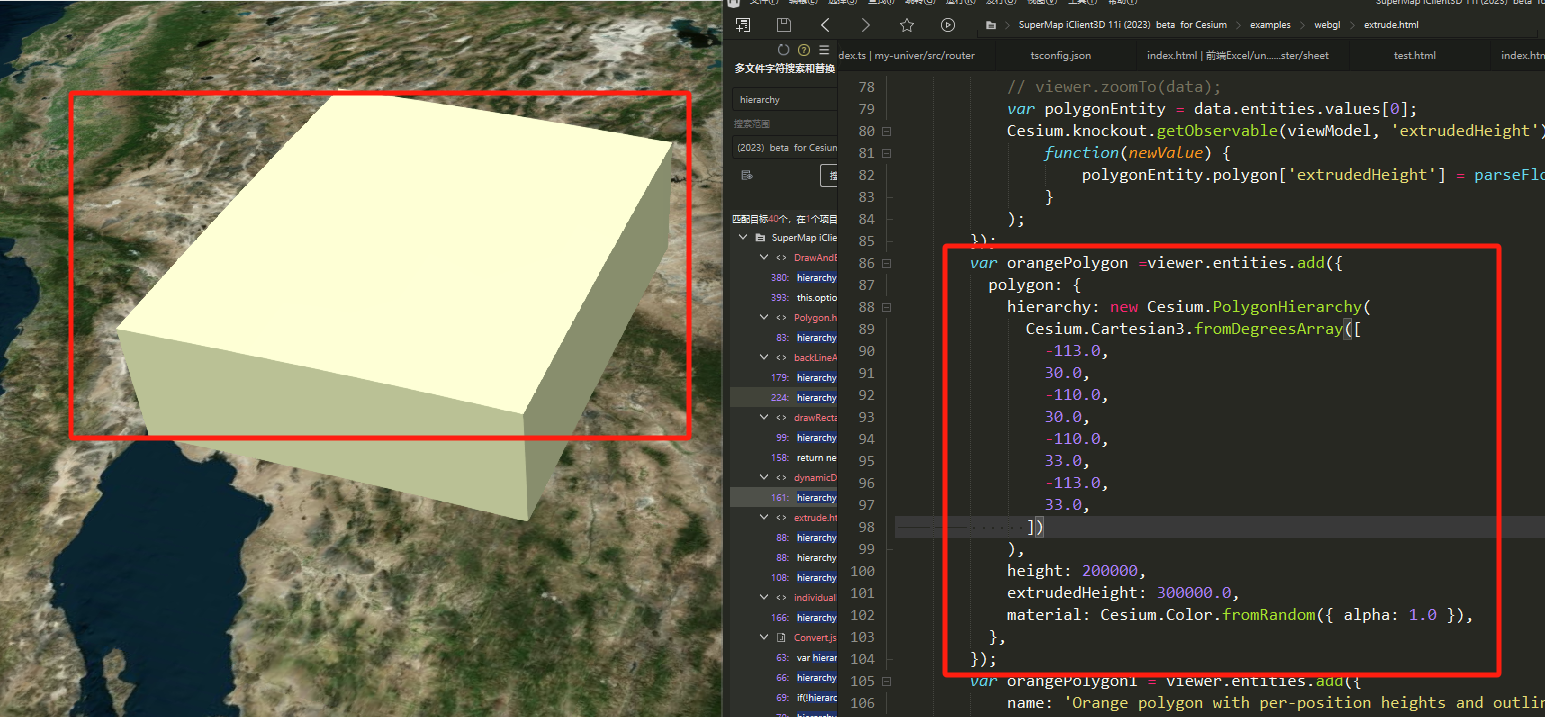1545x717 pixels.
Task: Click the search scope field
Action: click(785, 147)
